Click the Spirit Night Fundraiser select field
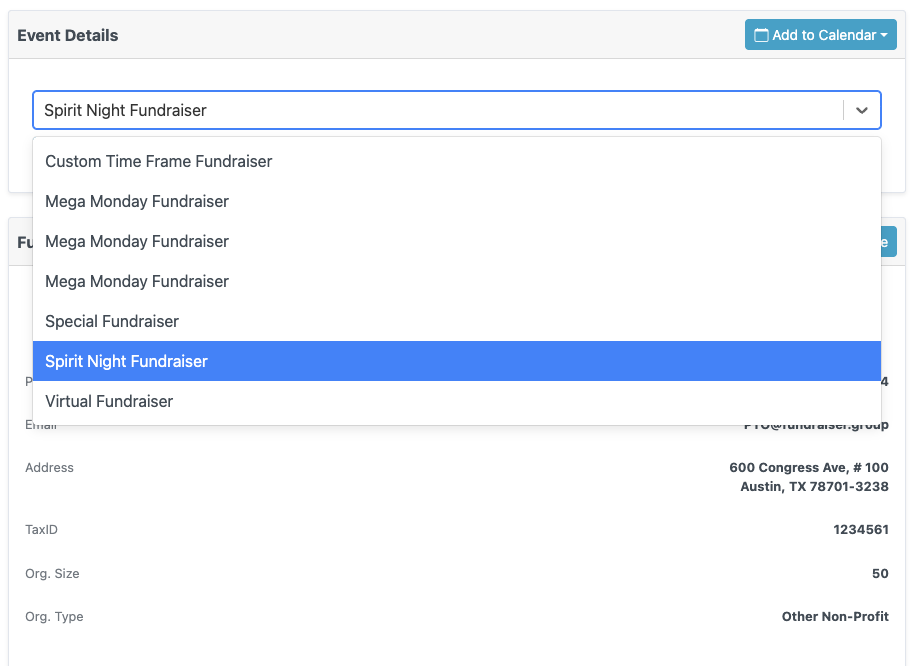Screen dimensions: 924x666 457,110
